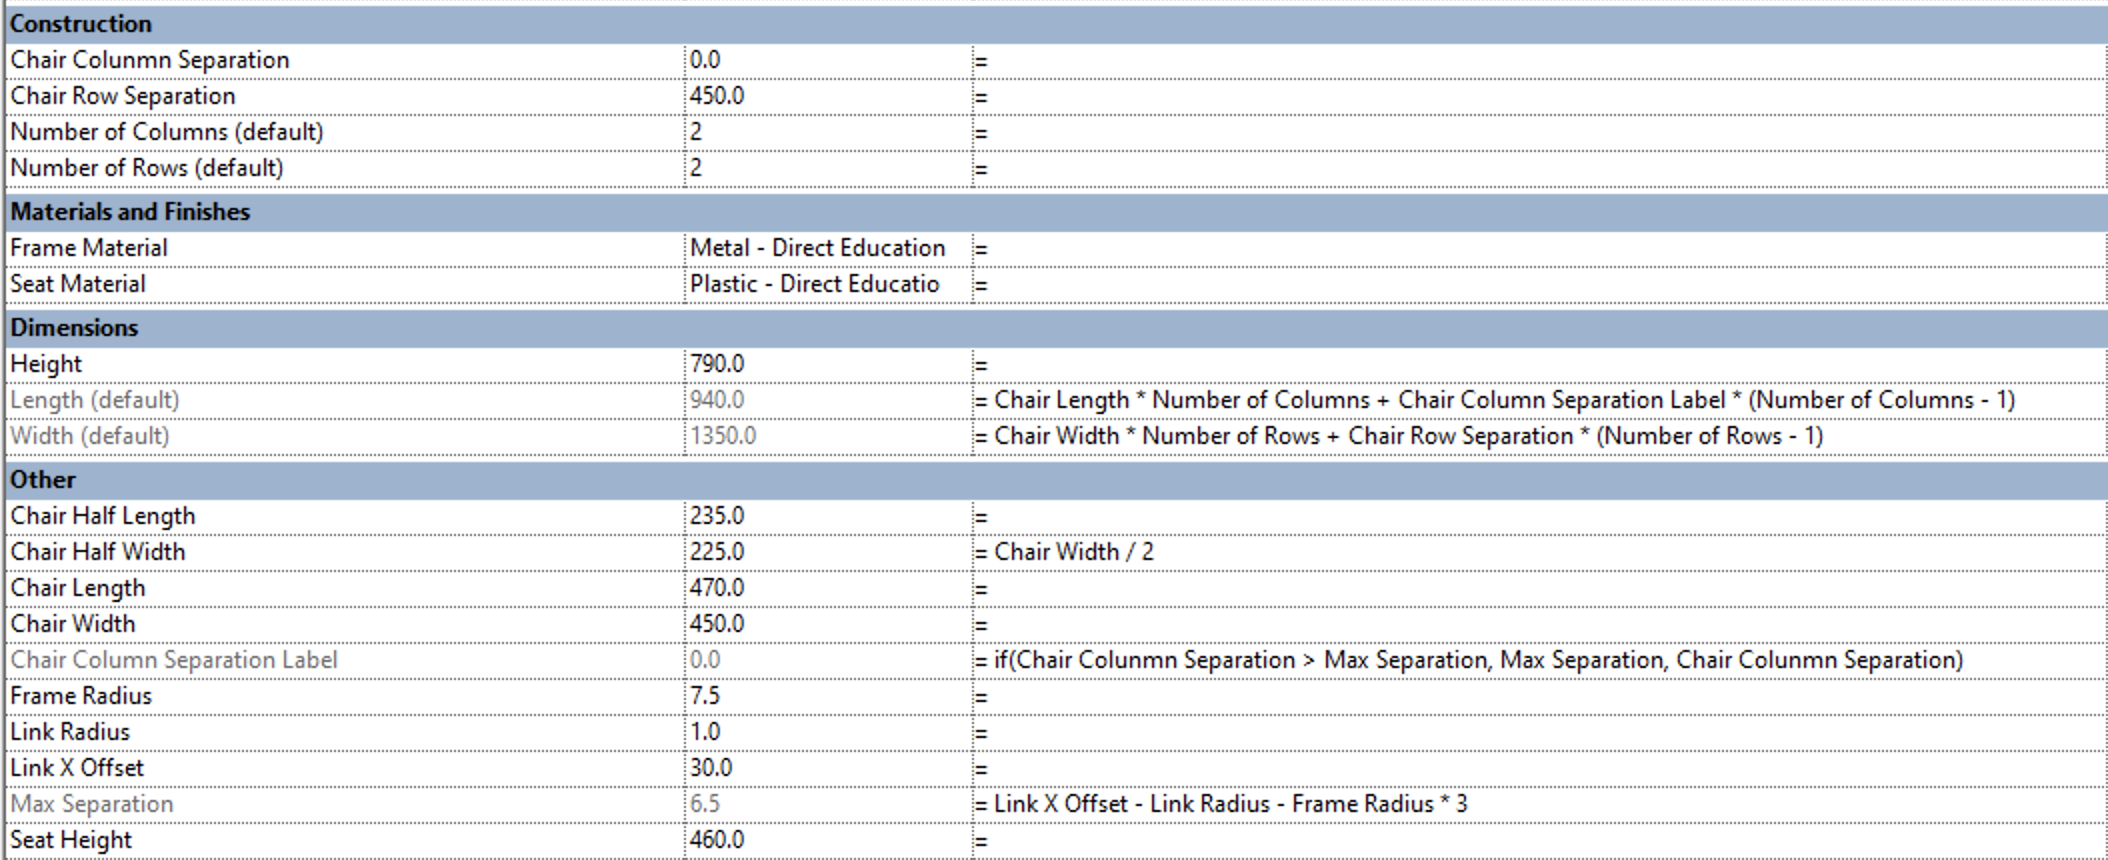Open the Seat Material Plastic value cell
Viewport: 2108px width, 860px height.
(828, 284)
